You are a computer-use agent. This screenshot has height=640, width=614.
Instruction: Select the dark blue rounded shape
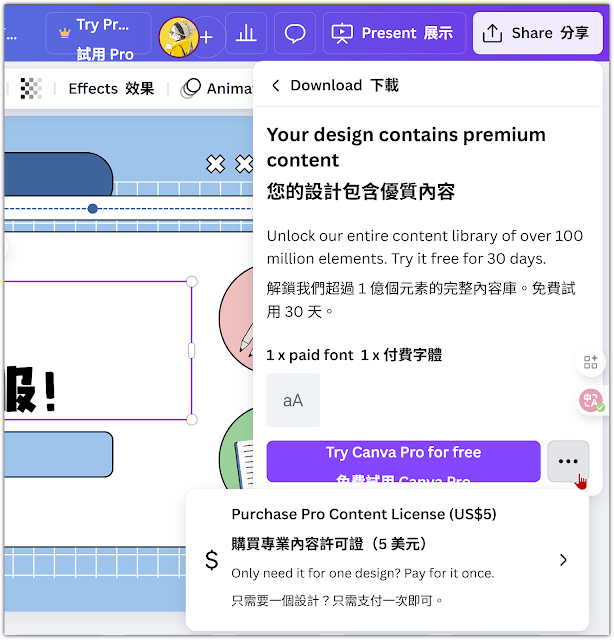pos(59,174)
